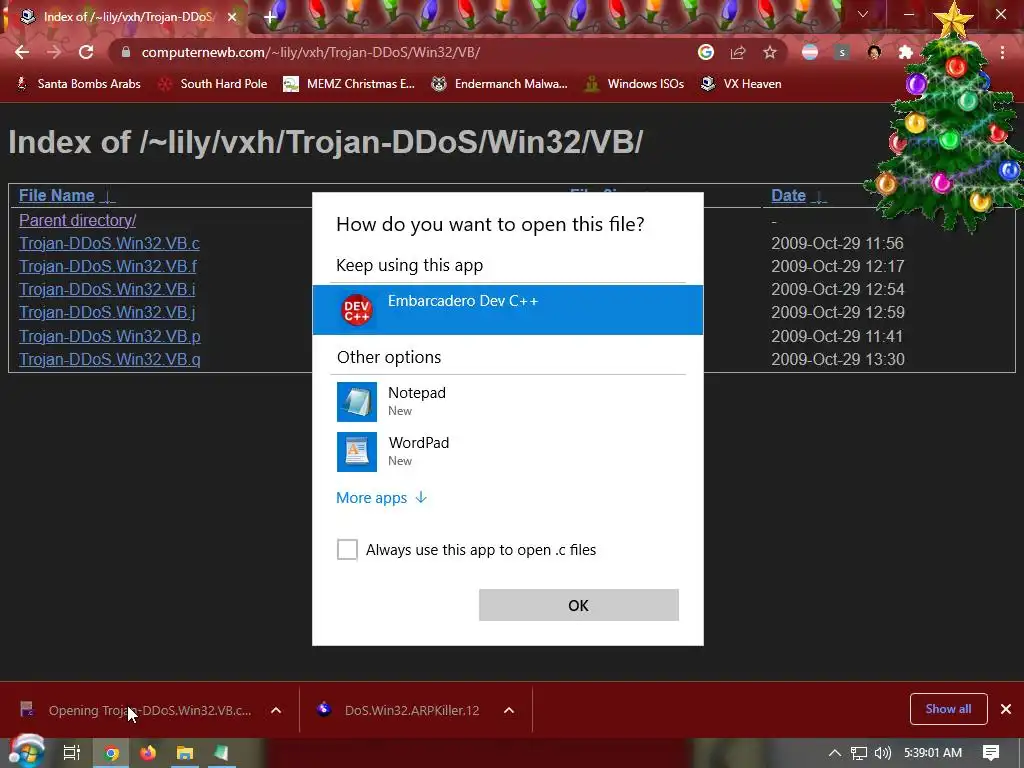Viewport: 1024px width, 768px height.
Task: Open menu for Trojan-DDoS.Win32.VB.c download
Action: pos(276,711)
